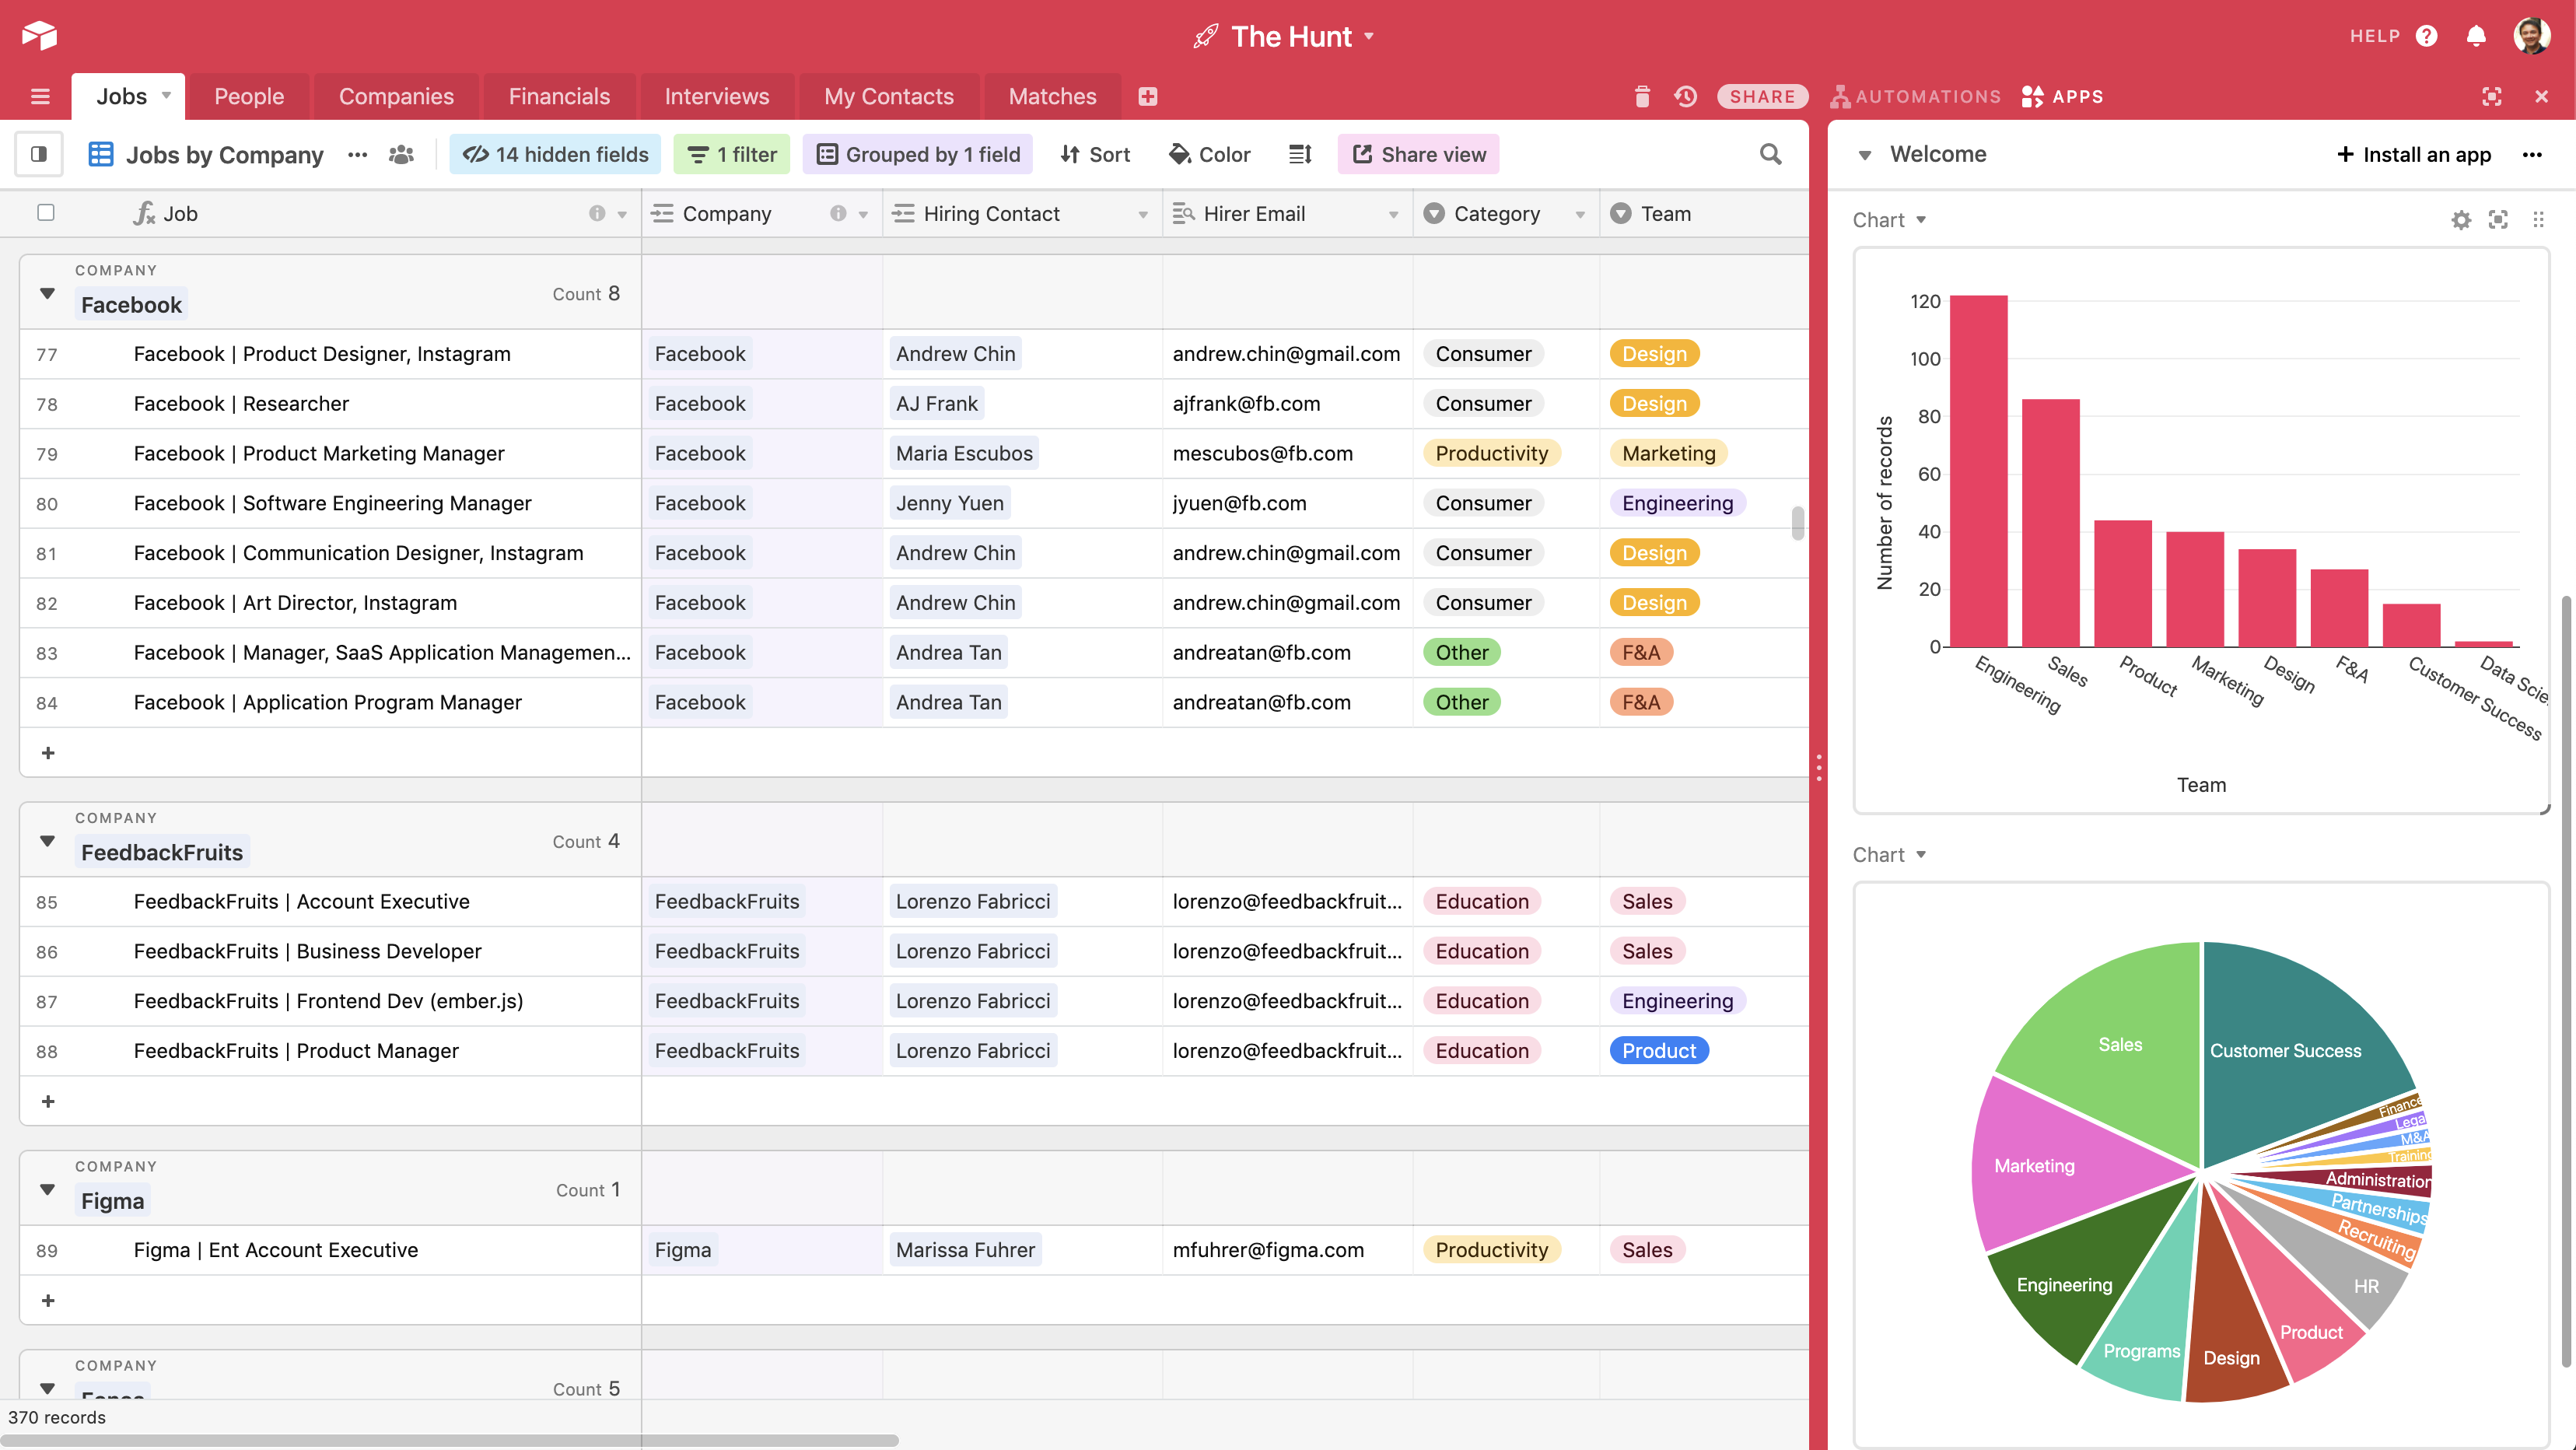The width and height of the screenshot is (2576, 1450).
Task: Collapse the Welcome dashboard section
Action: coord(1864,155)
